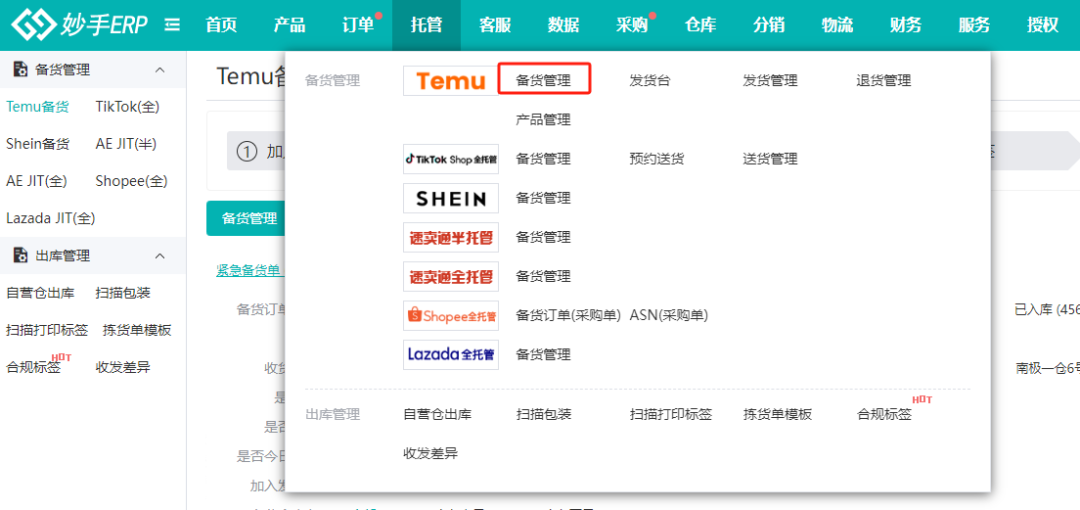This screenshot has width=1080, height=510.
Task: Open 扫描打印标签 in sidebar
Action: point(47,330)
